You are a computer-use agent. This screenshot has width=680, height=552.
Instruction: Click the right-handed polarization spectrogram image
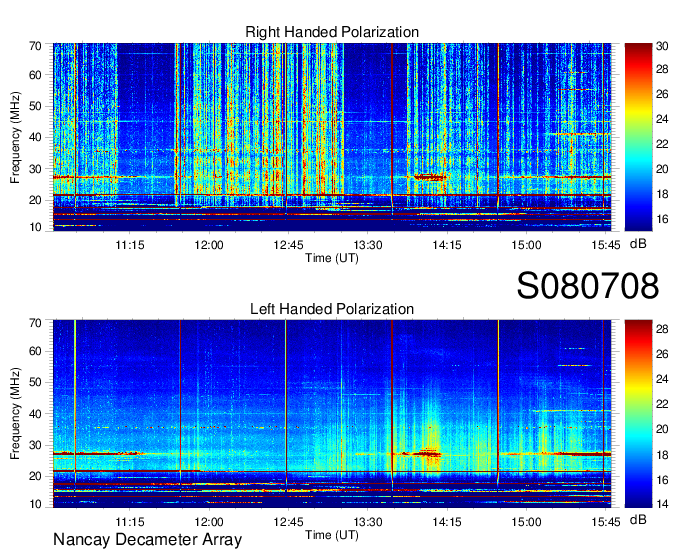pyautogui.click(x=332, y=137)
